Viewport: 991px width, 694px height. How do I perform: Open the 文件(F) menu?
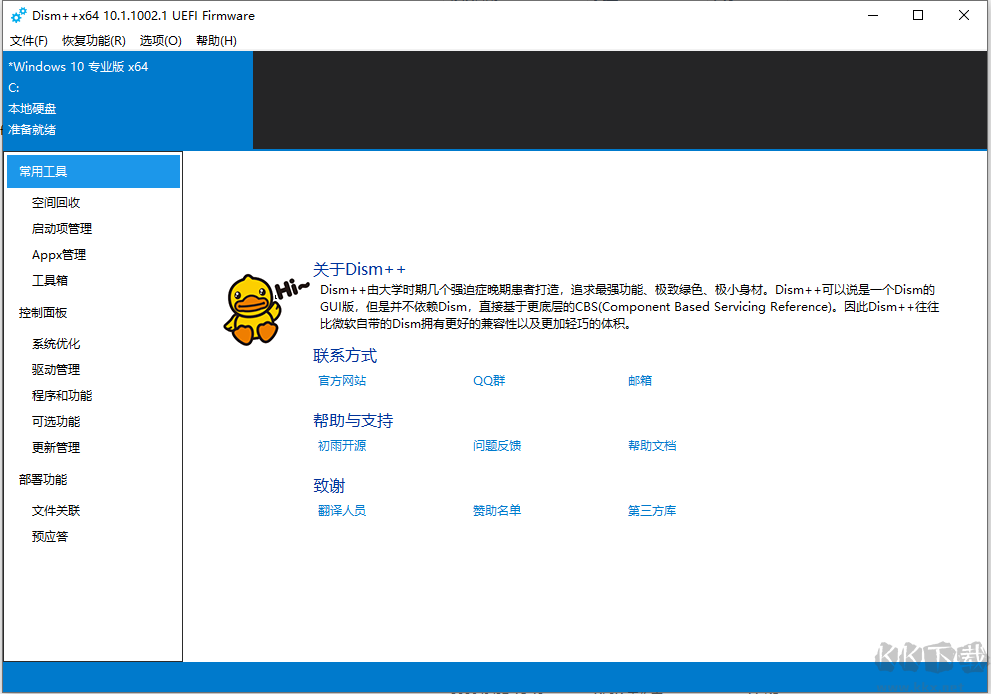pos(28,41)
